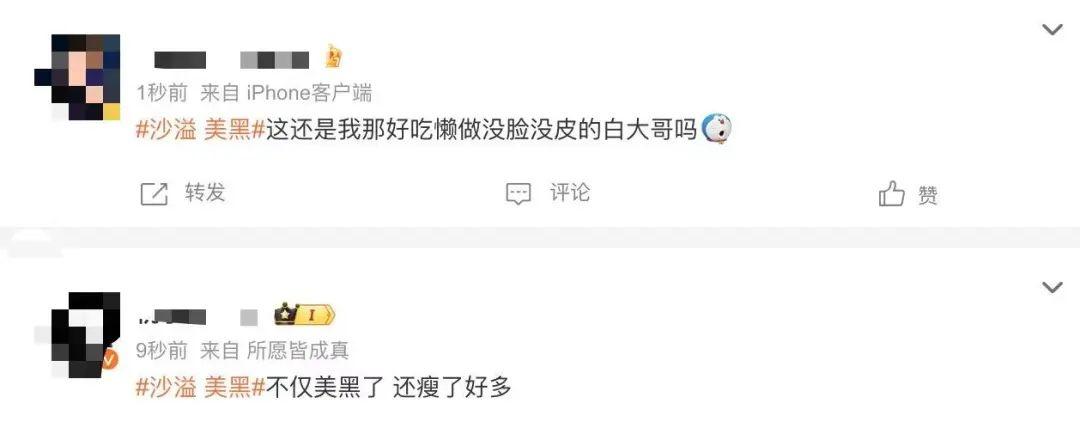Viewport: 1080px width, 428px height.
Task: Like the first post with thumbs-up icon
Action: pos(891,194)
